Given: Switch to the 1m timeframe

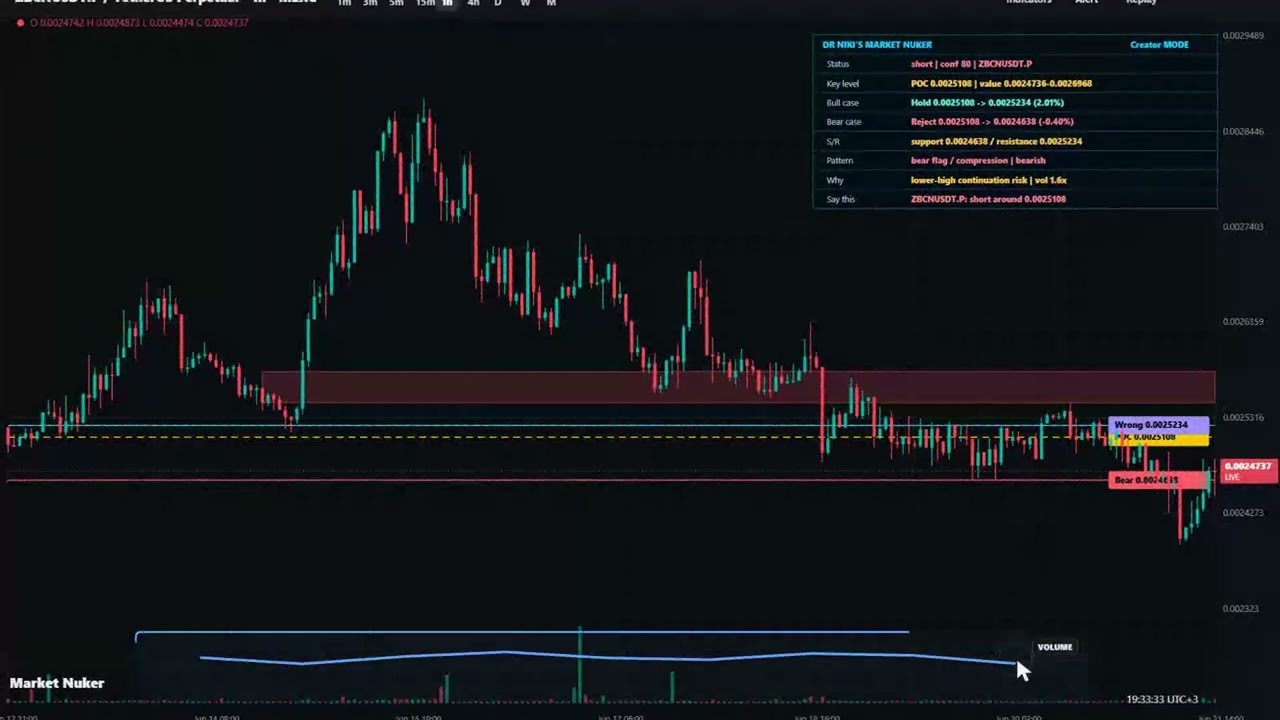Looking at the screenshot, I should click(x=344, y=3).
